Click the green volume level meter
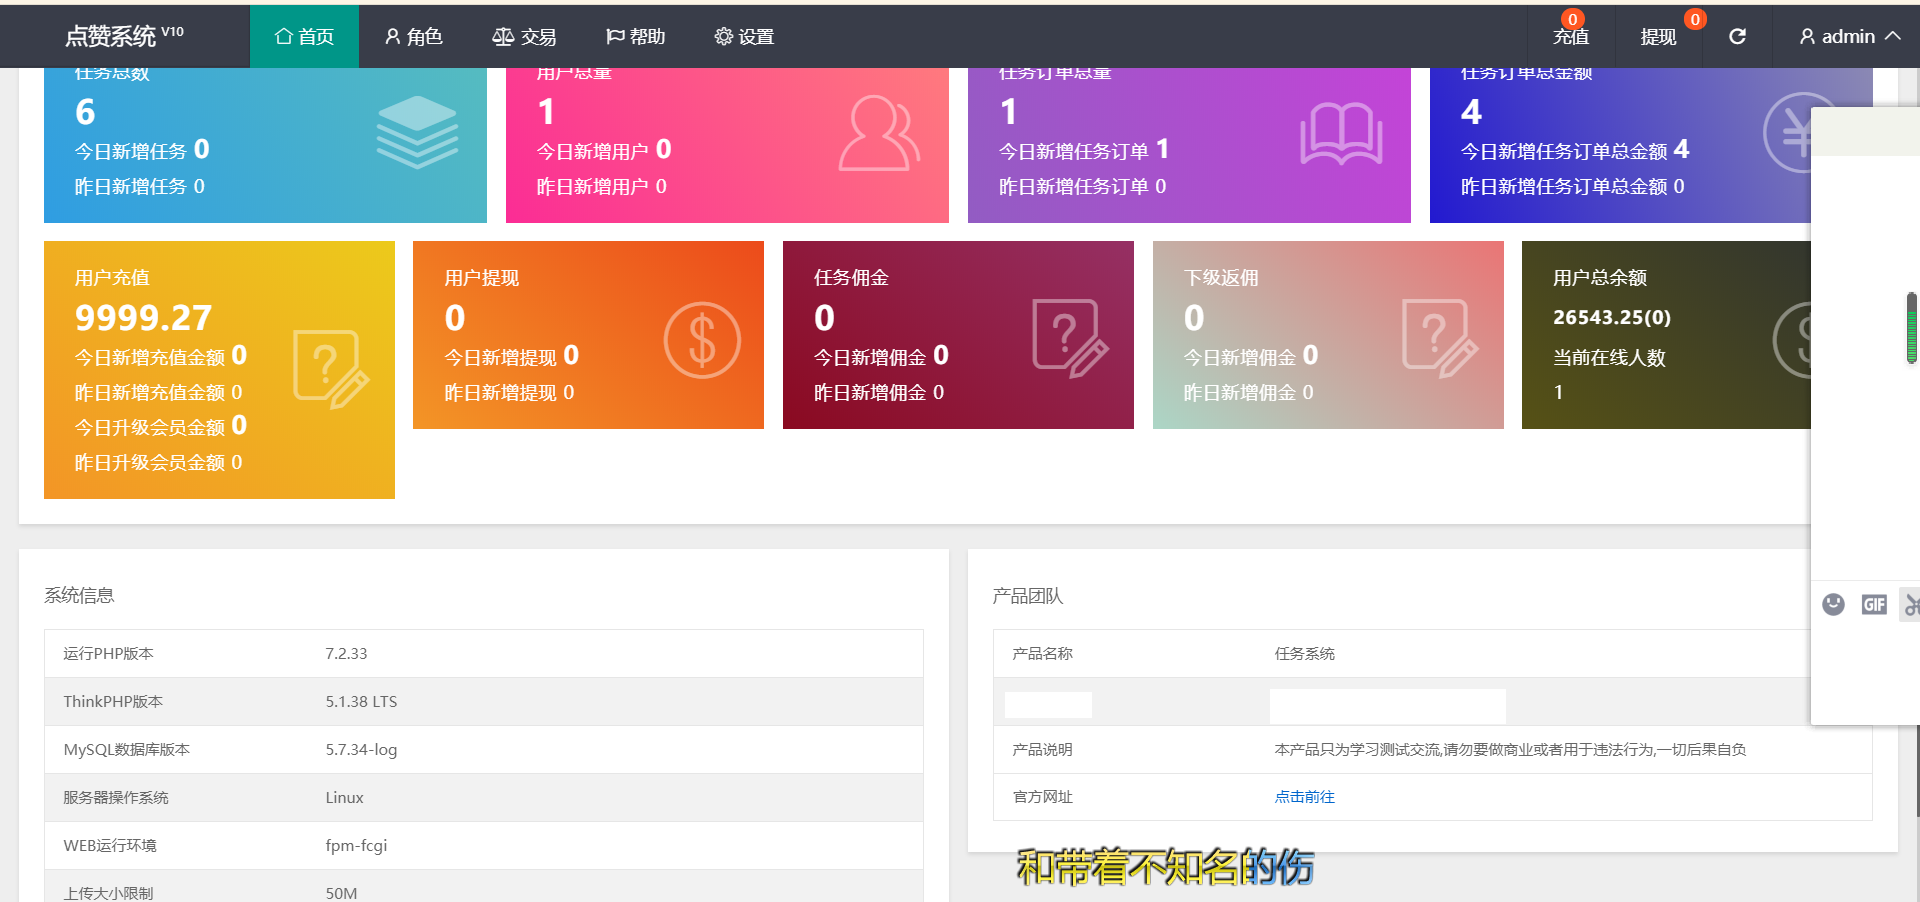Screen dimensions: 1920x902 pos(1911,328)
